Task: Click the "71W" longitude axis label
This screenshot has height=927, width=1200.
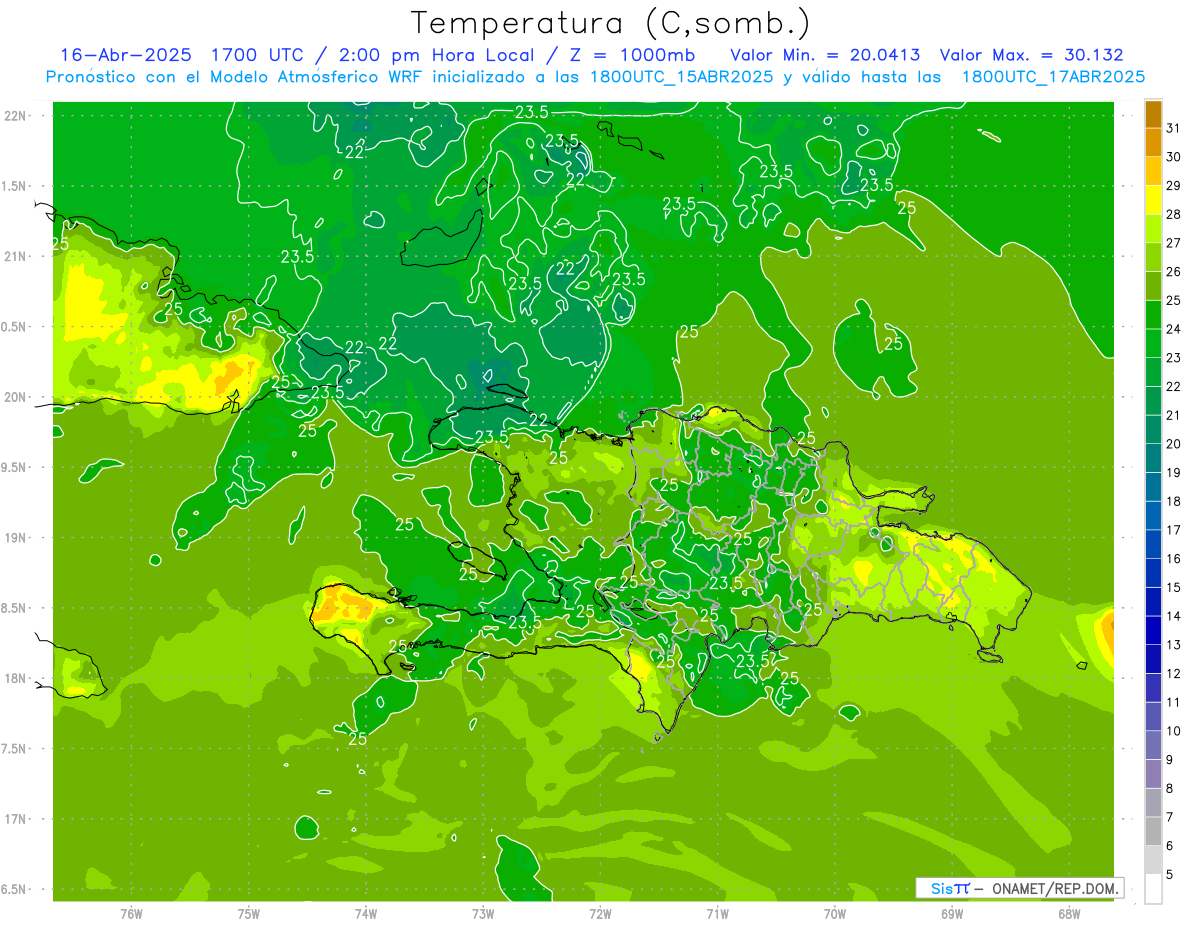Action: (717, 914)
